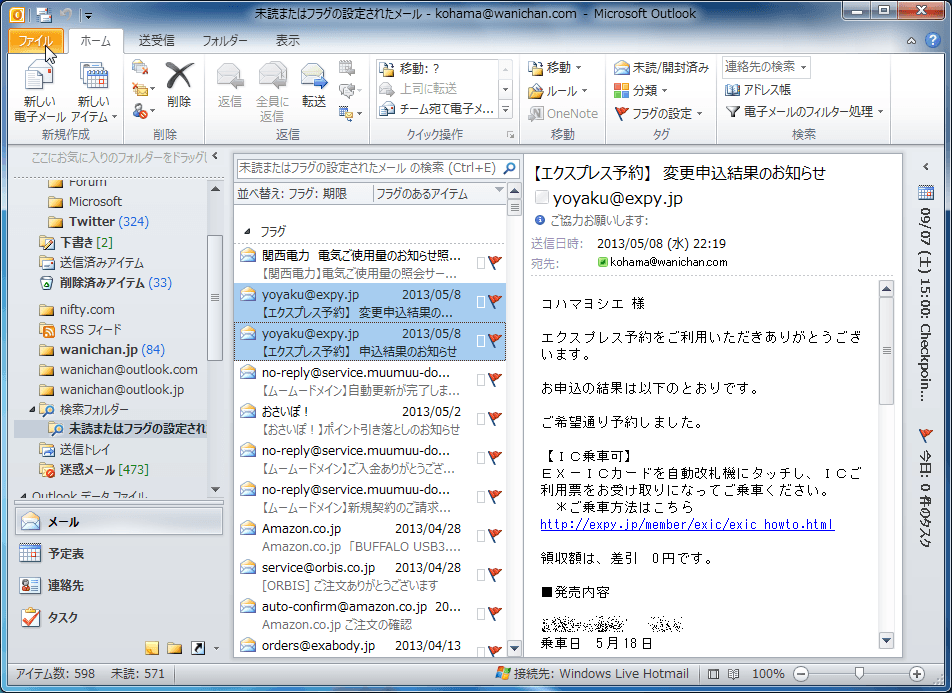This screenshot has width=952, height=693.
Task: Click the zoom slider handle
Action: click(x=859, y=674)
